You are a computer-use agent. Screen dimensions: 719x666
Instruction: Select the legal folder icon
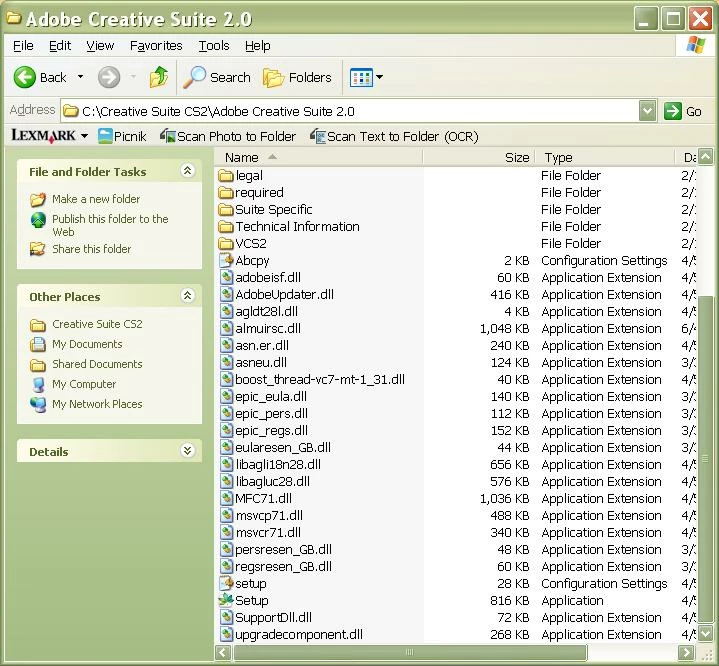pos(226,176)
